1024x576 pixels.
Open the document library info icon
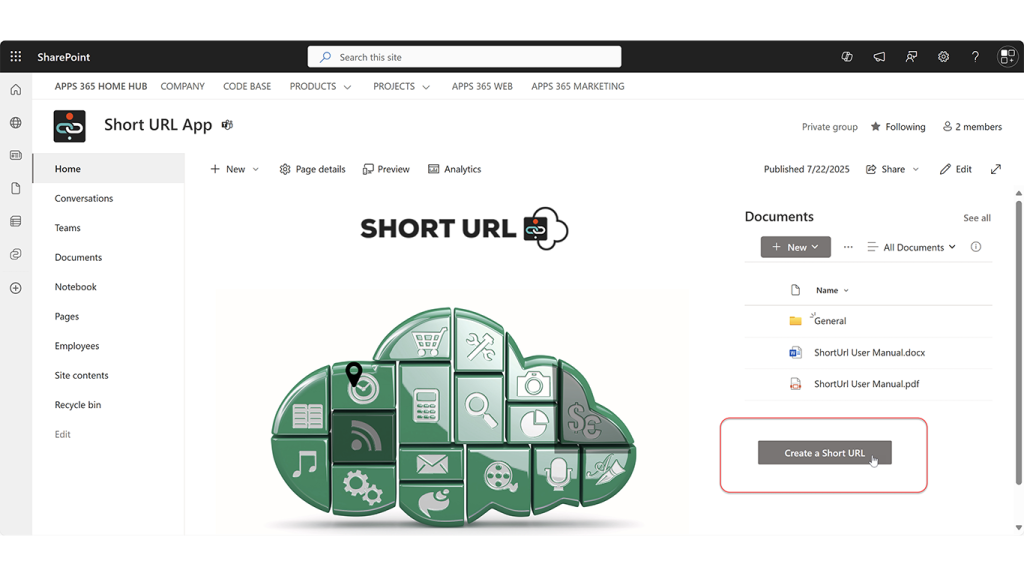click(x=976, y=247)
